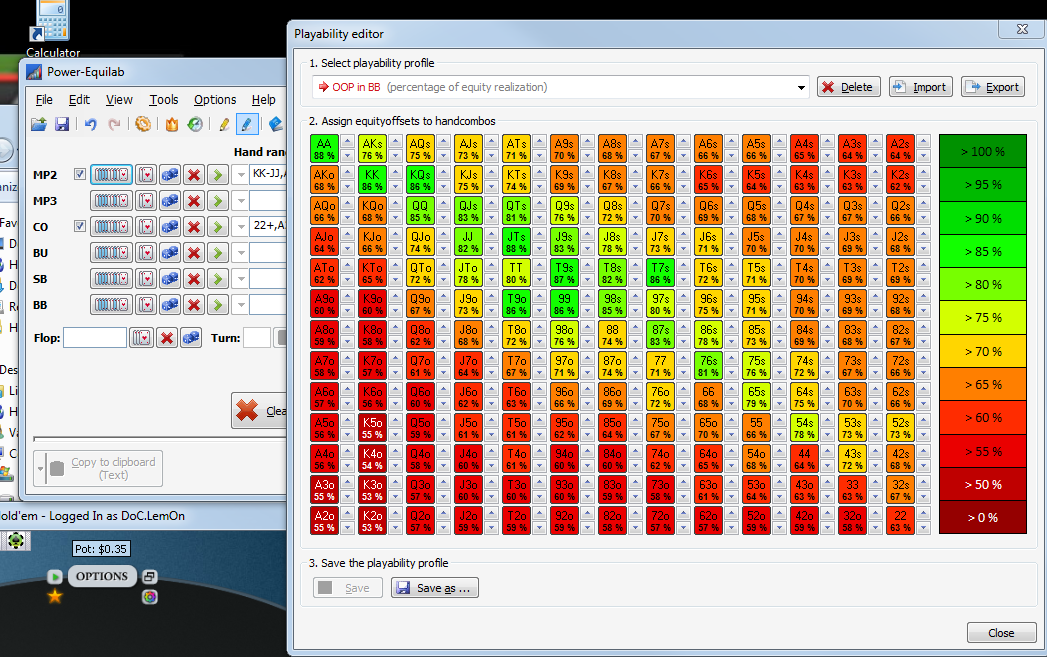Select the yellow pencil toolbar icon
1047x657 pixels.
pos(224,124)
